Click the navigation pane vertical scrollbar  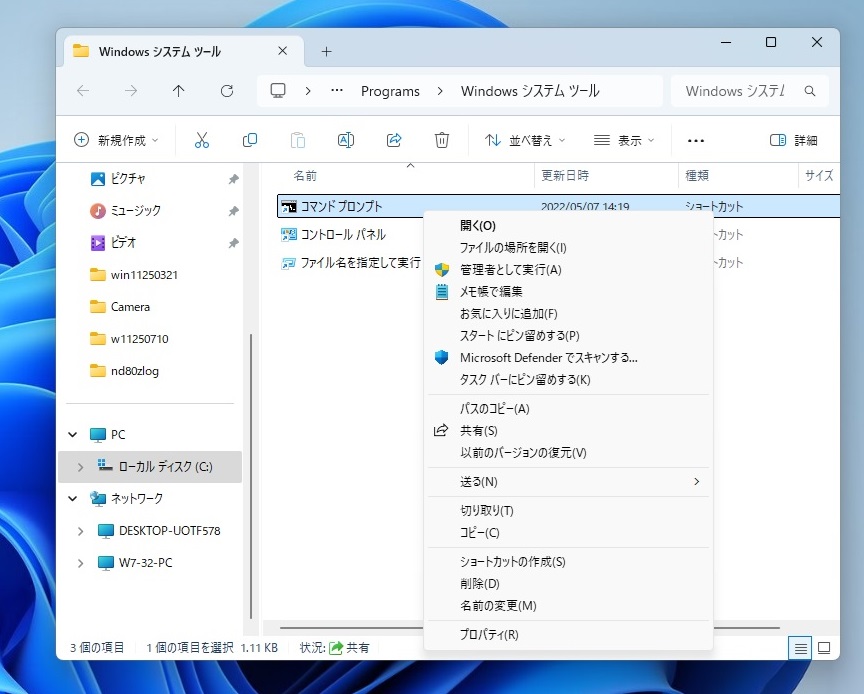pos(251,476)
